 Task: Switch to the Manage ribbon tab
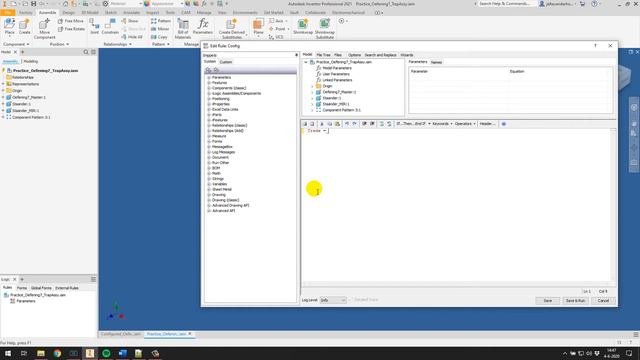204,13
